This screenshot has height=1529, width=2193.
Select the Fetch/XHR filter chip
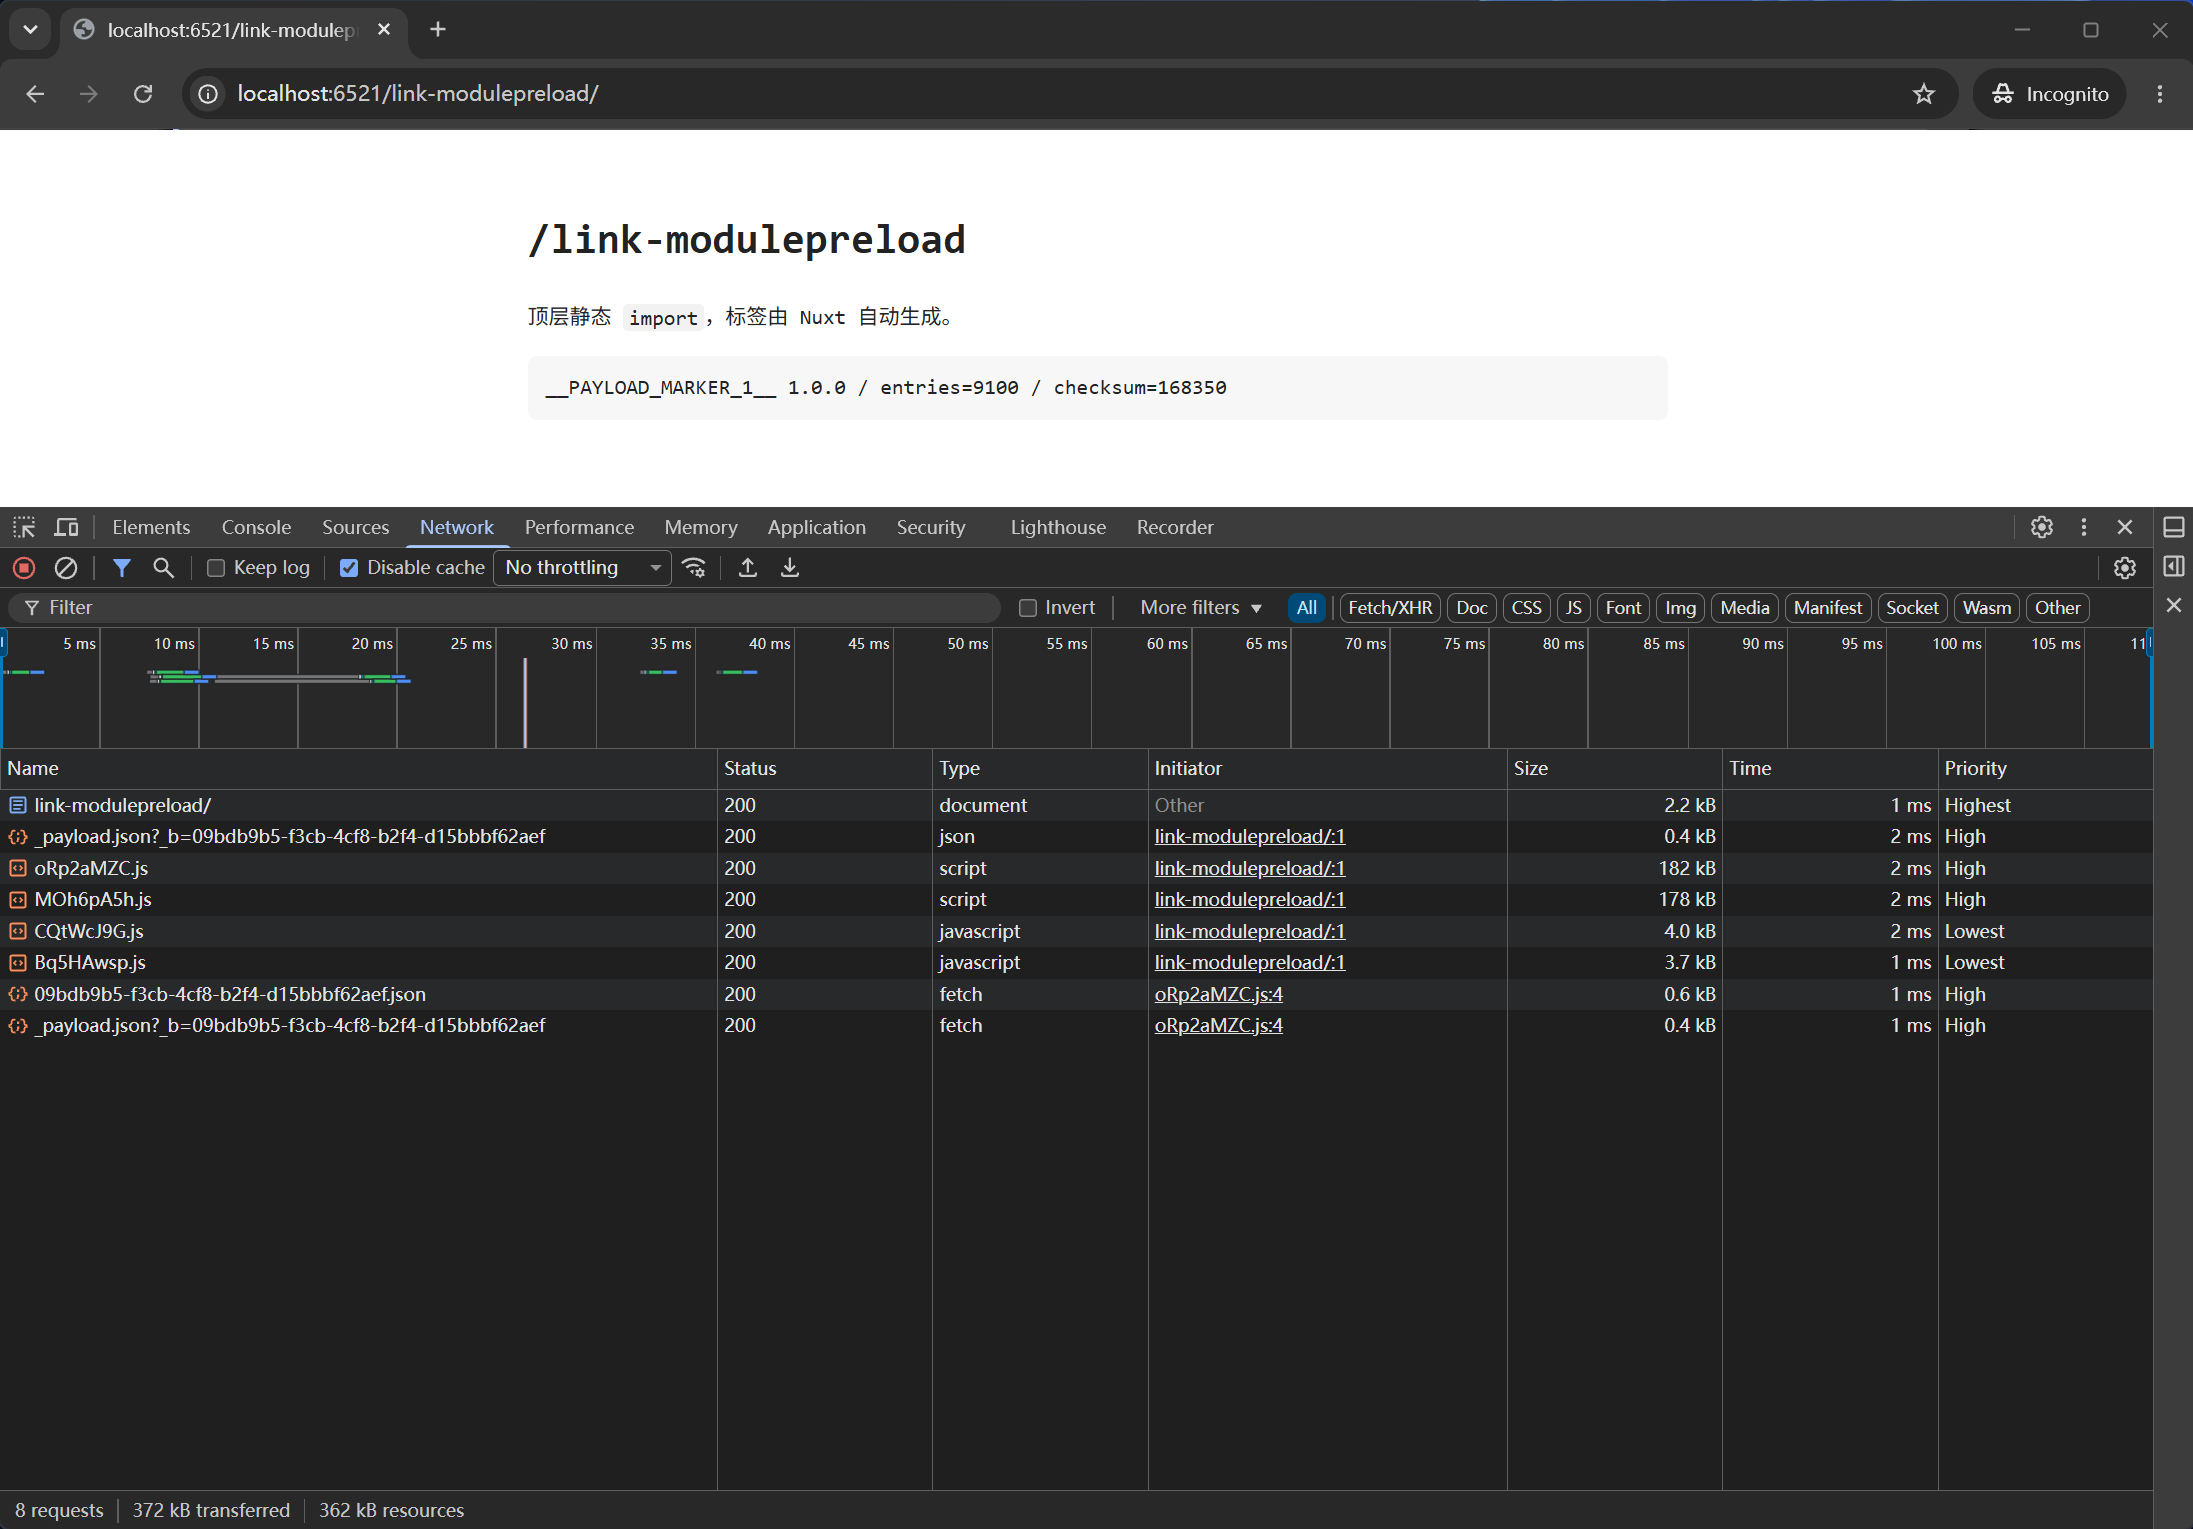point(1389,608)
